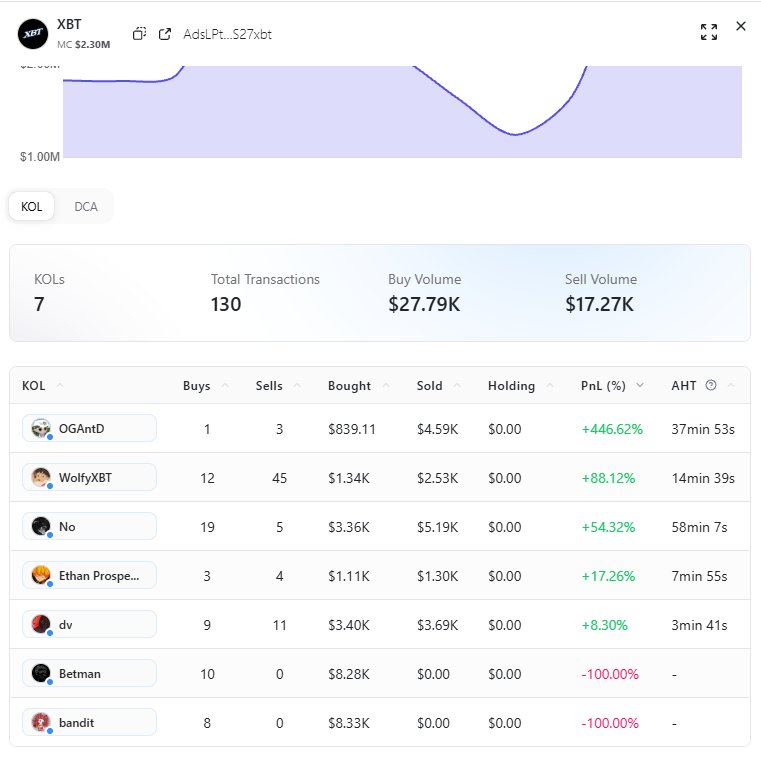Click AHT help question mark icon

tap(711, 385)
